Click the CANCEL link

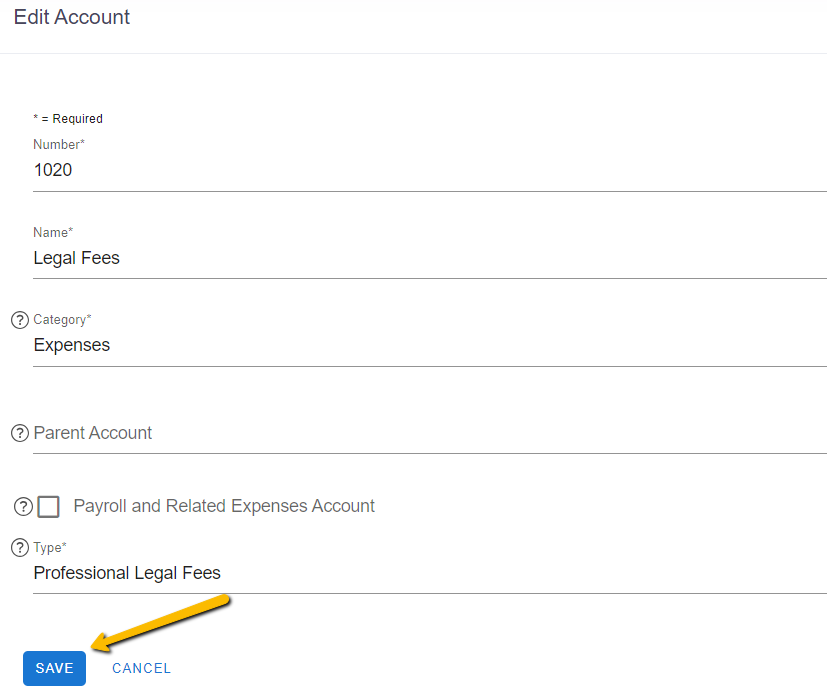pos(141,668)
